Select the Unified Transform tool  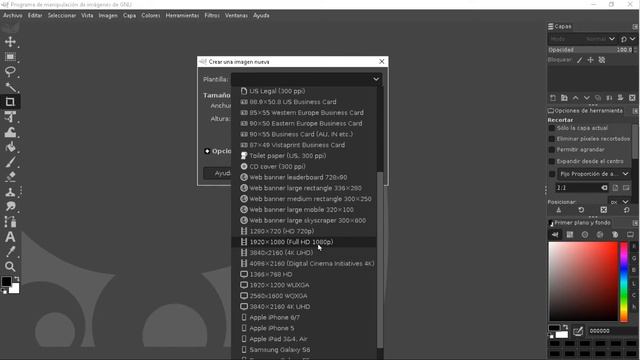(10, 117)
